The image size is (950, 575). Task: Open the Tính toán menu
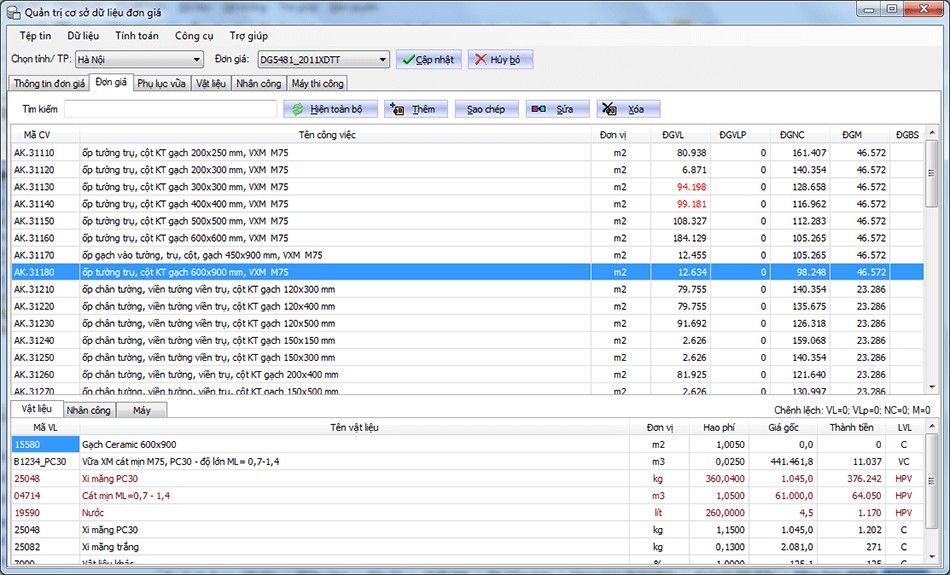click(136, 35)
